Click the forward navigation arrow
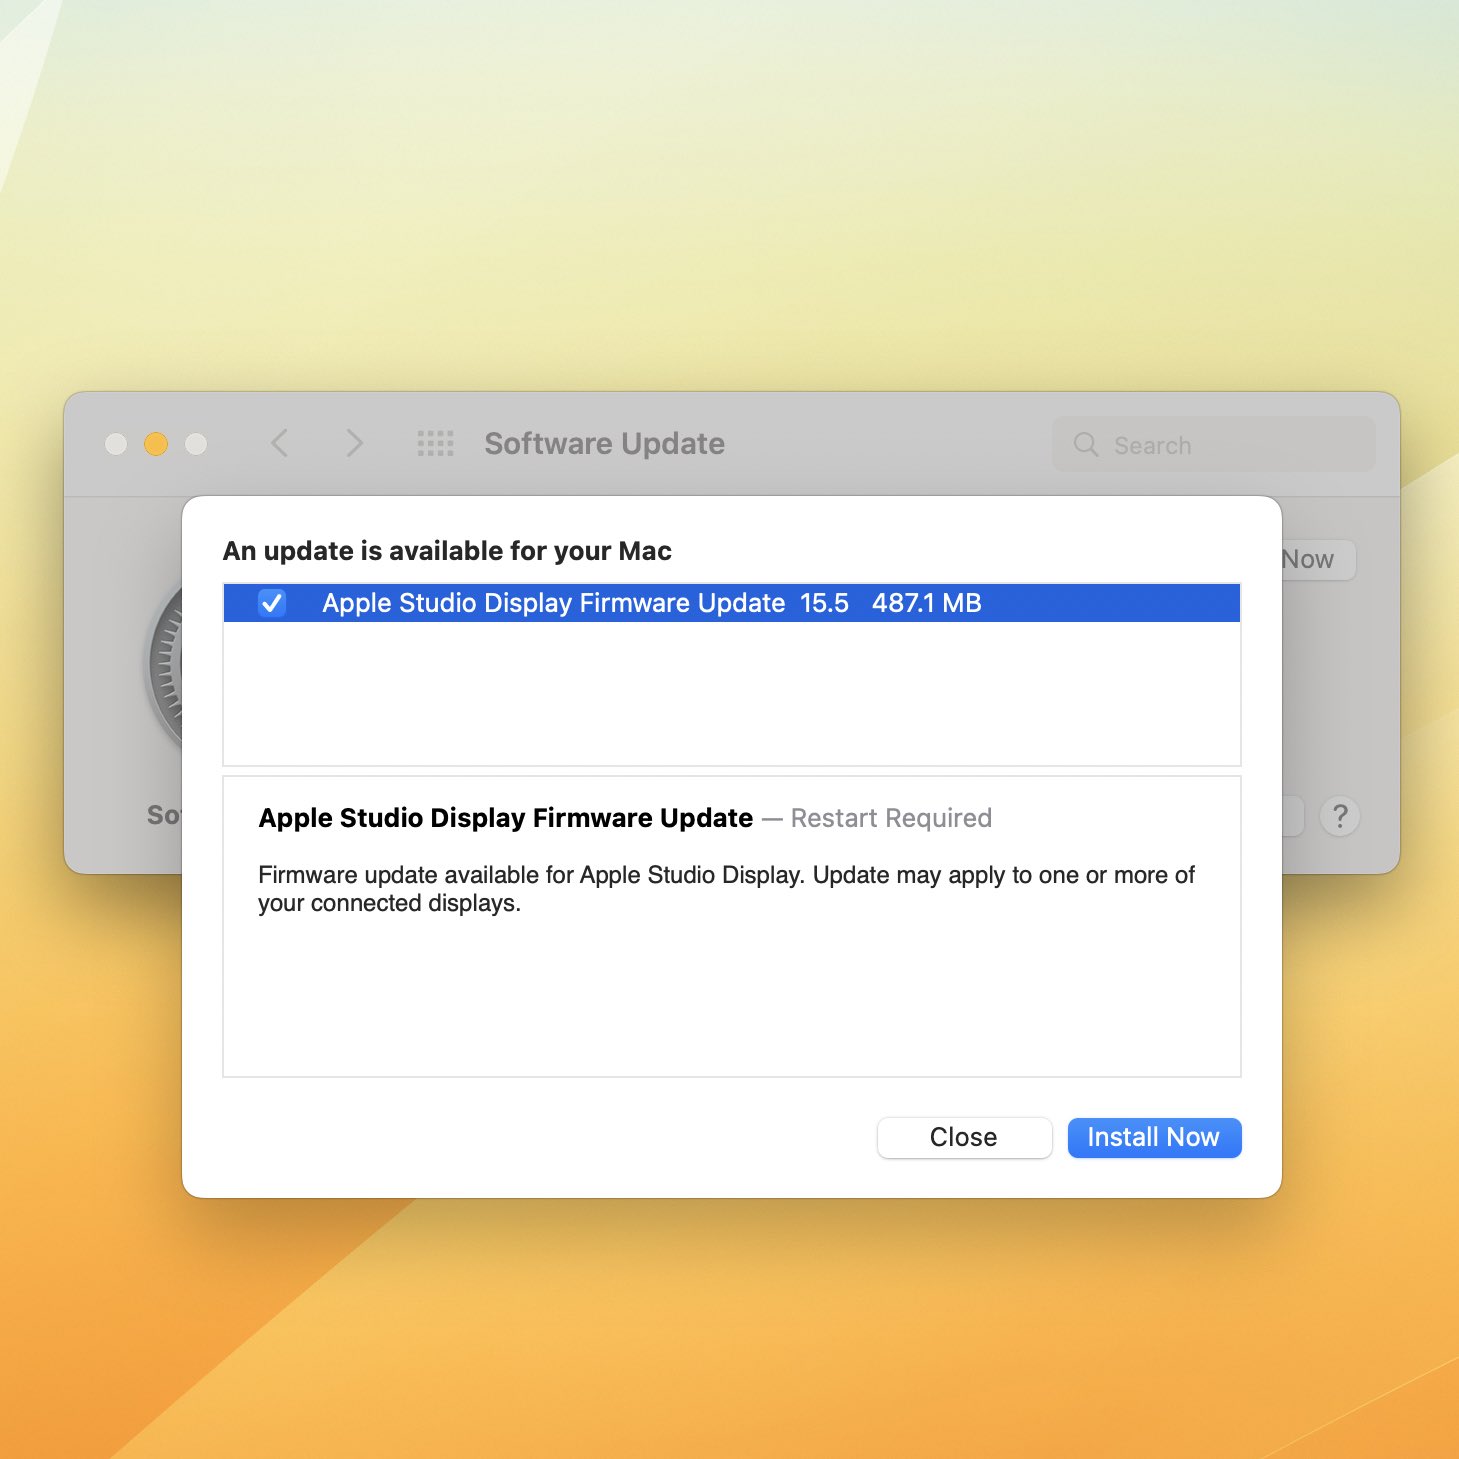Image resolution: width=1459 pixels, height=1459 pixels. click(354, 443)
